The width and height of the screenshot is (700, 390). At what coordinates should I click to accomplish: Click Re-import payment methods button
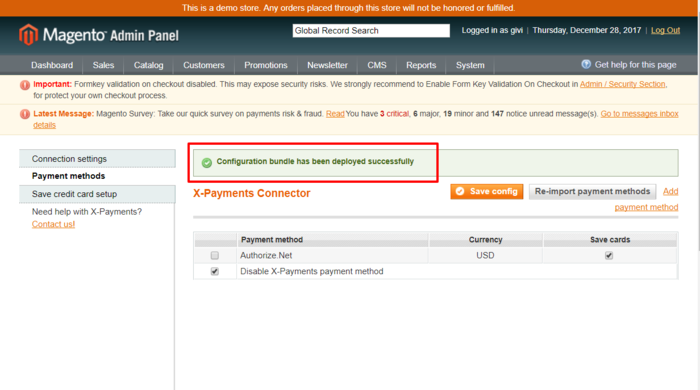[592, 191]
